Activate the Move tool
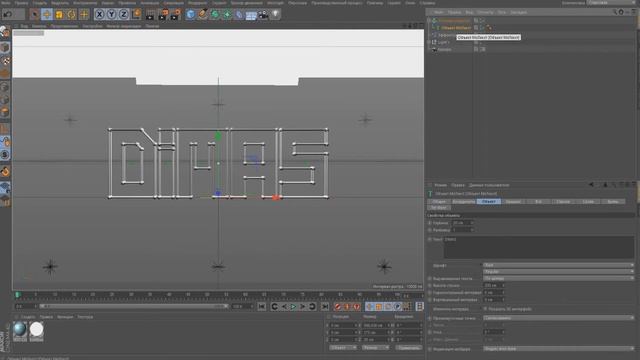640x360 pixels. pos(47,15)
